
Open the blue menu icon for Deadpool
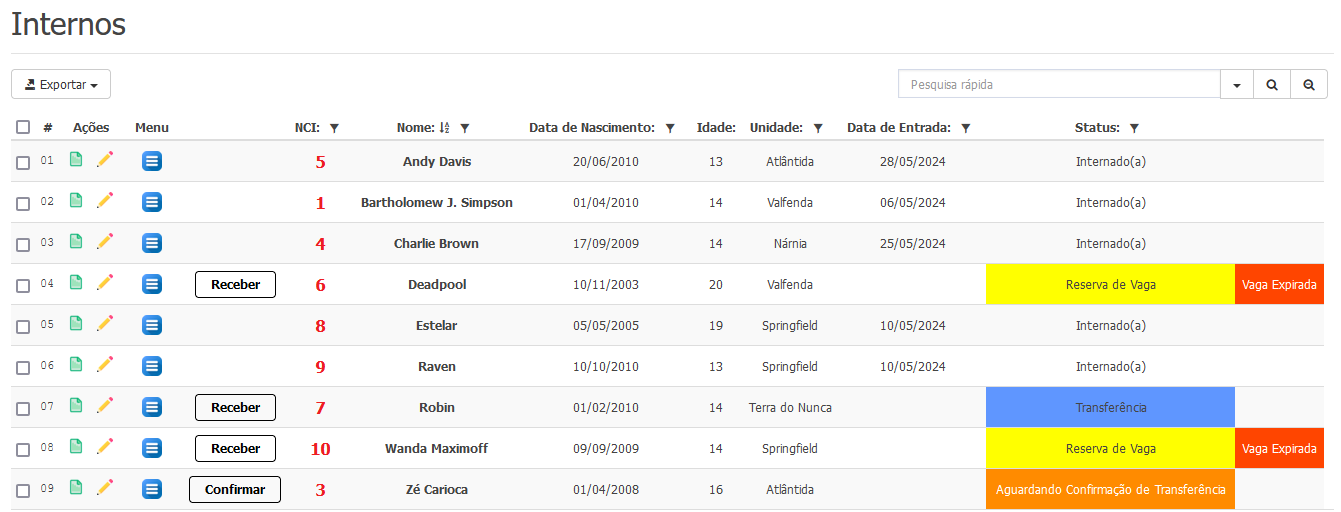coord(152,284)
